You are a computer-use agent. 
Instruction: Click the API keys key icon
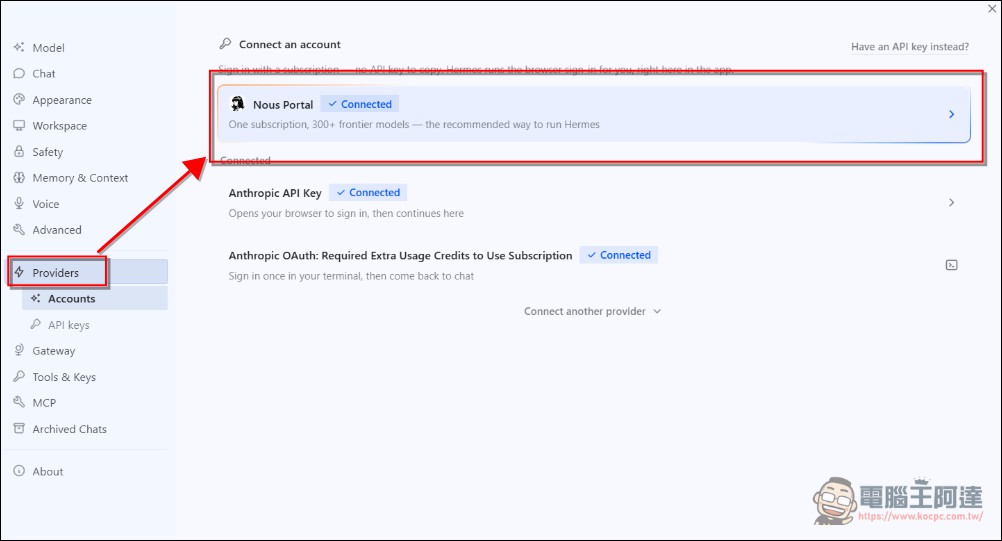coord(36,324)
